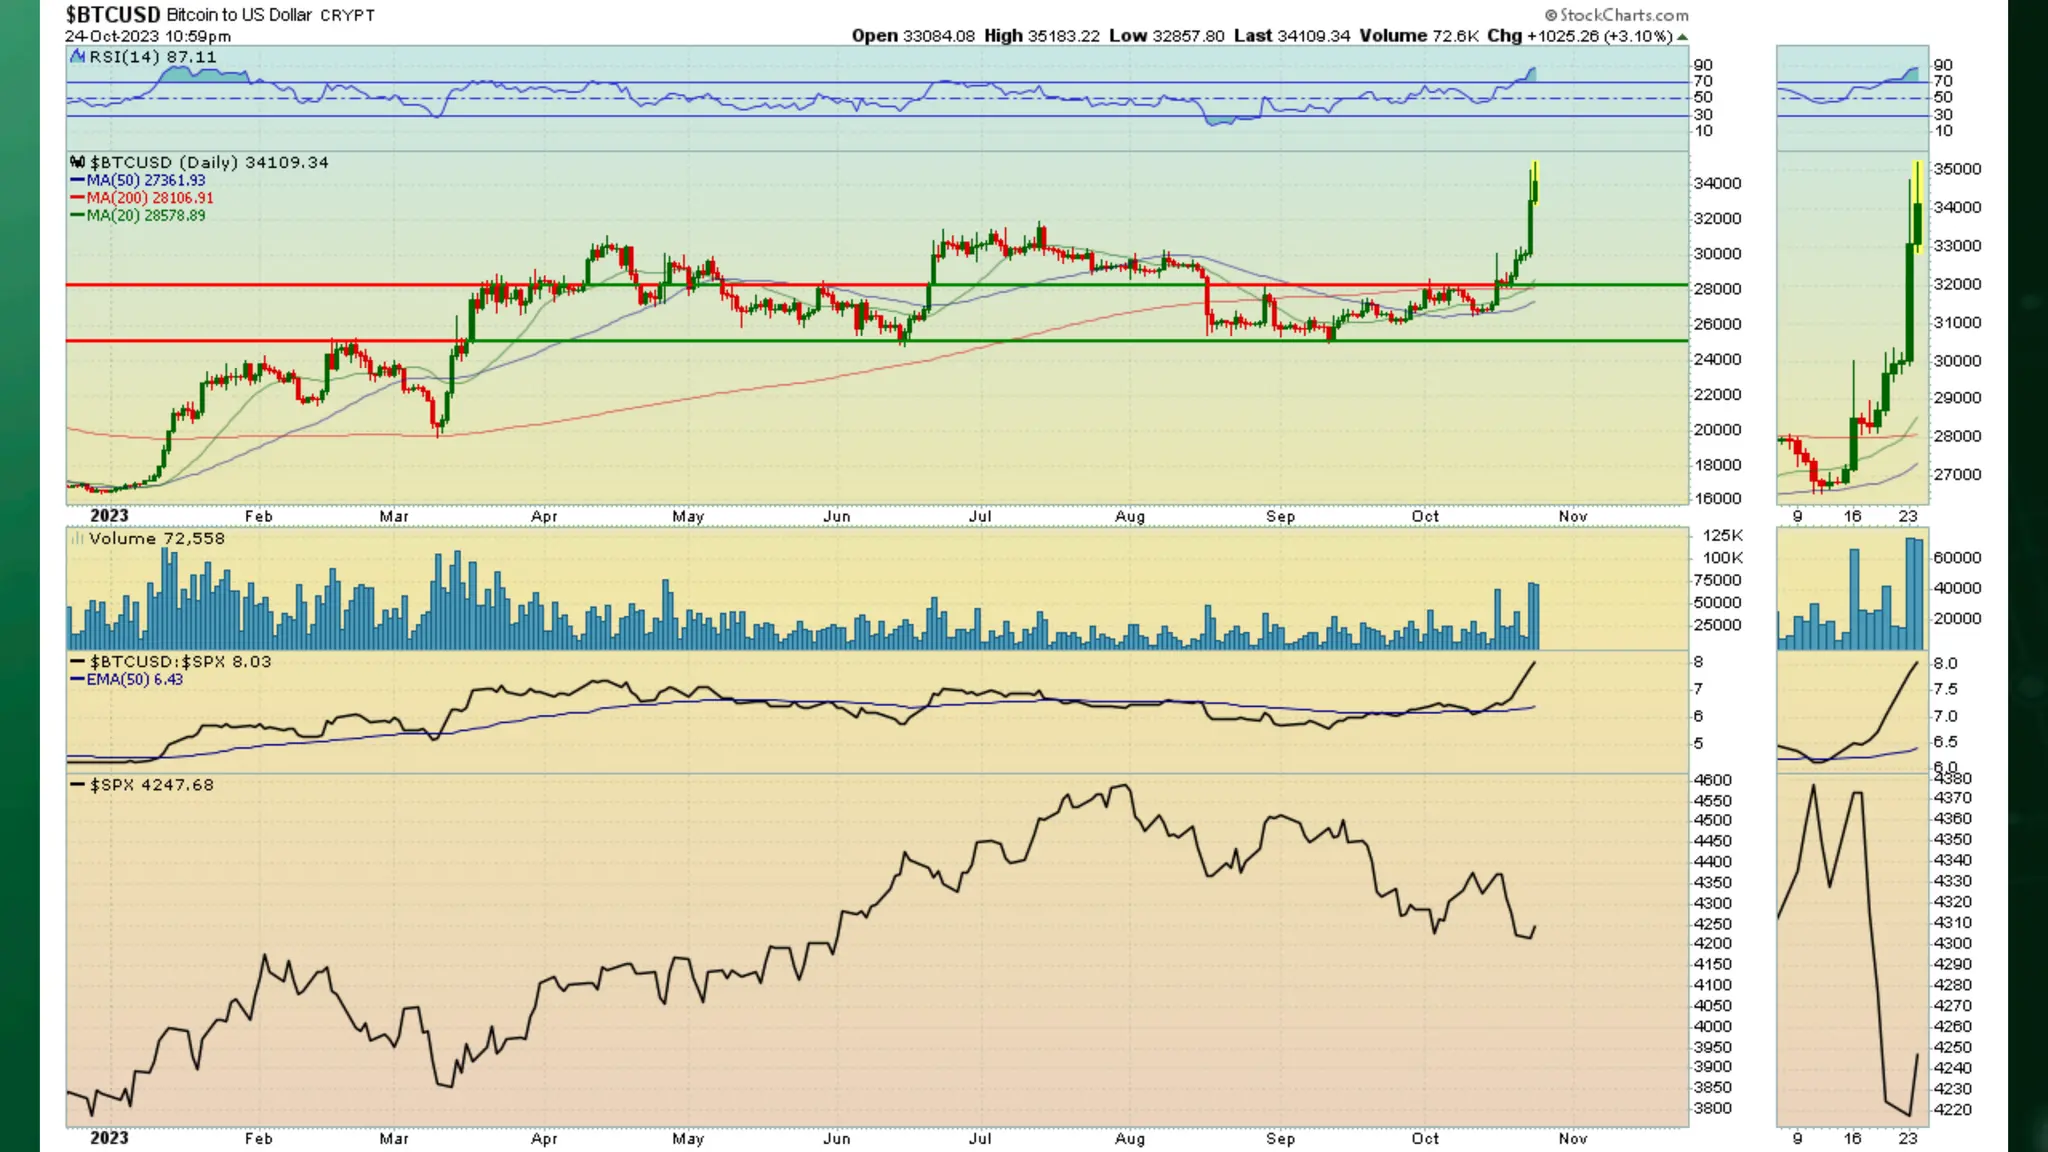Select the MA(200) 28106.91 legend entry
The height and width of the screenshot is (1152, 2048).
[149, 198]
